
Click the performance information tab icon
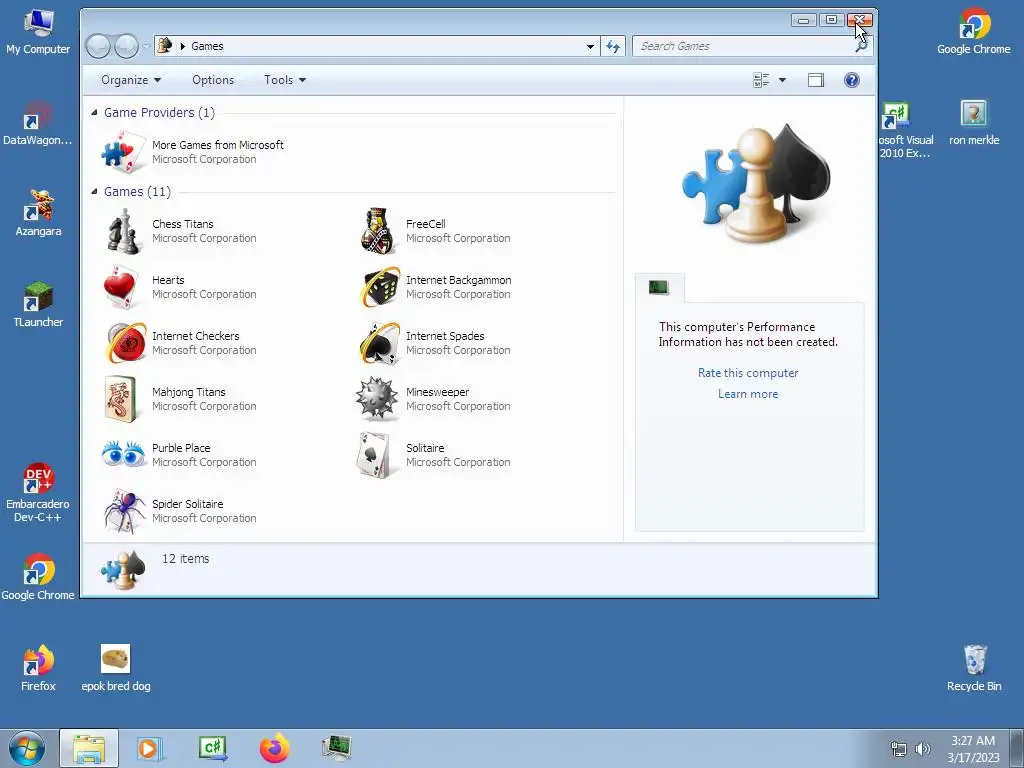pos(659,287)
